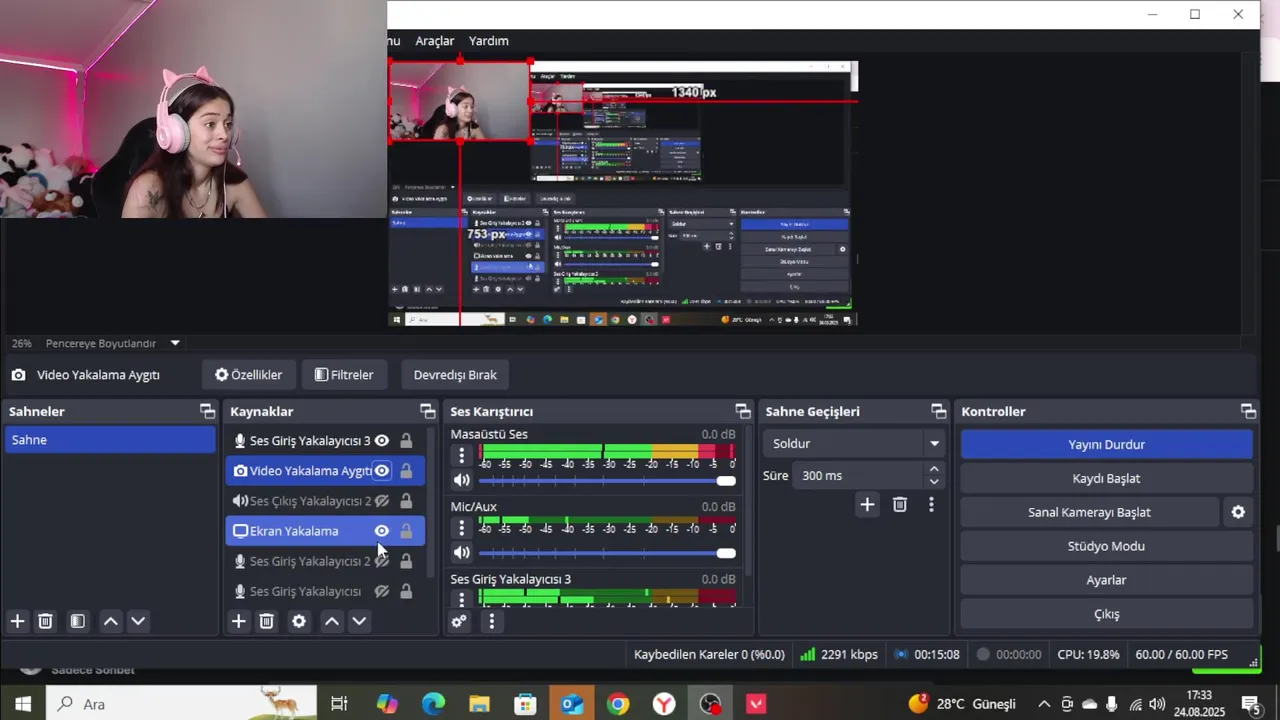This screenshot has width=1280, height=720.
Task: Hide the Ekran Yakalama source
Action: pos(381,531)
